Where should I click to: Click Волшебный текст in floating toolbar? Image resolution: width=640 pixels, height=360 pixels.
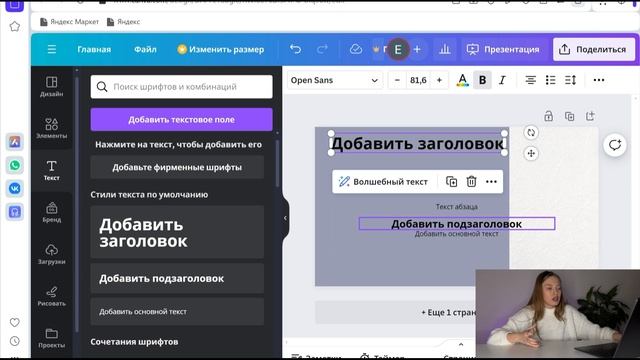(383, 182)
